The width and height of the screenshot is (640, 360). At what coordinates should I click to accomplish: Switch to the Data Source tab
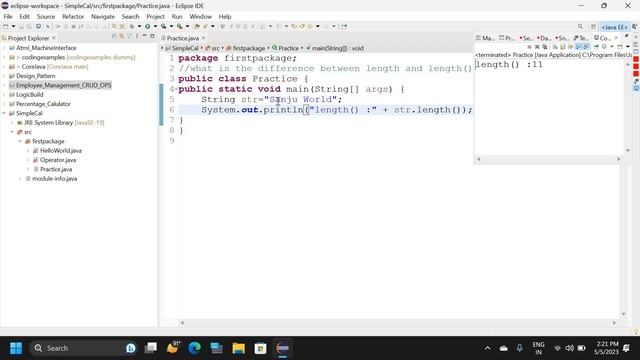(x=544, y=38)
